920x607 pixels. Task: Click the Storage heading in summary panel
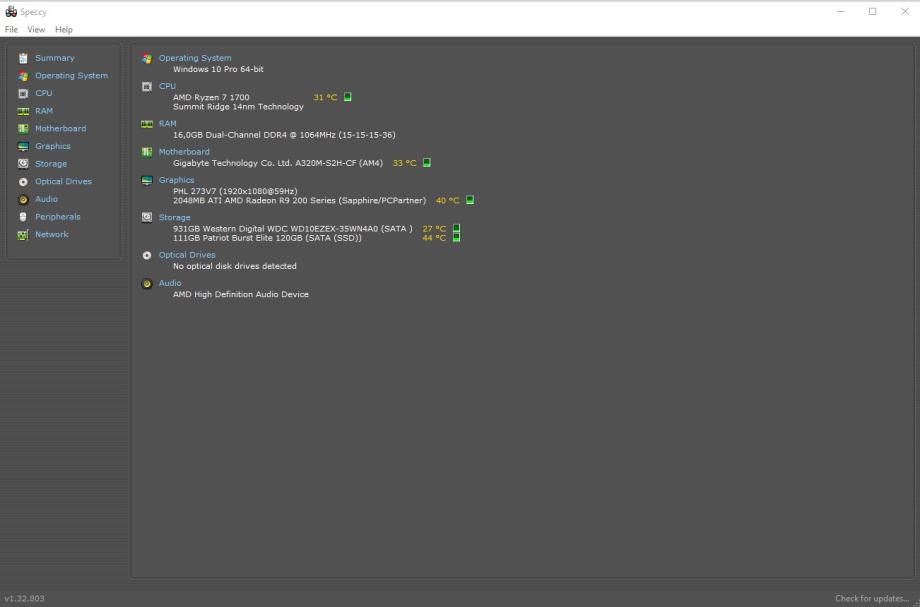pyautogui.click(x=174, y=218)
